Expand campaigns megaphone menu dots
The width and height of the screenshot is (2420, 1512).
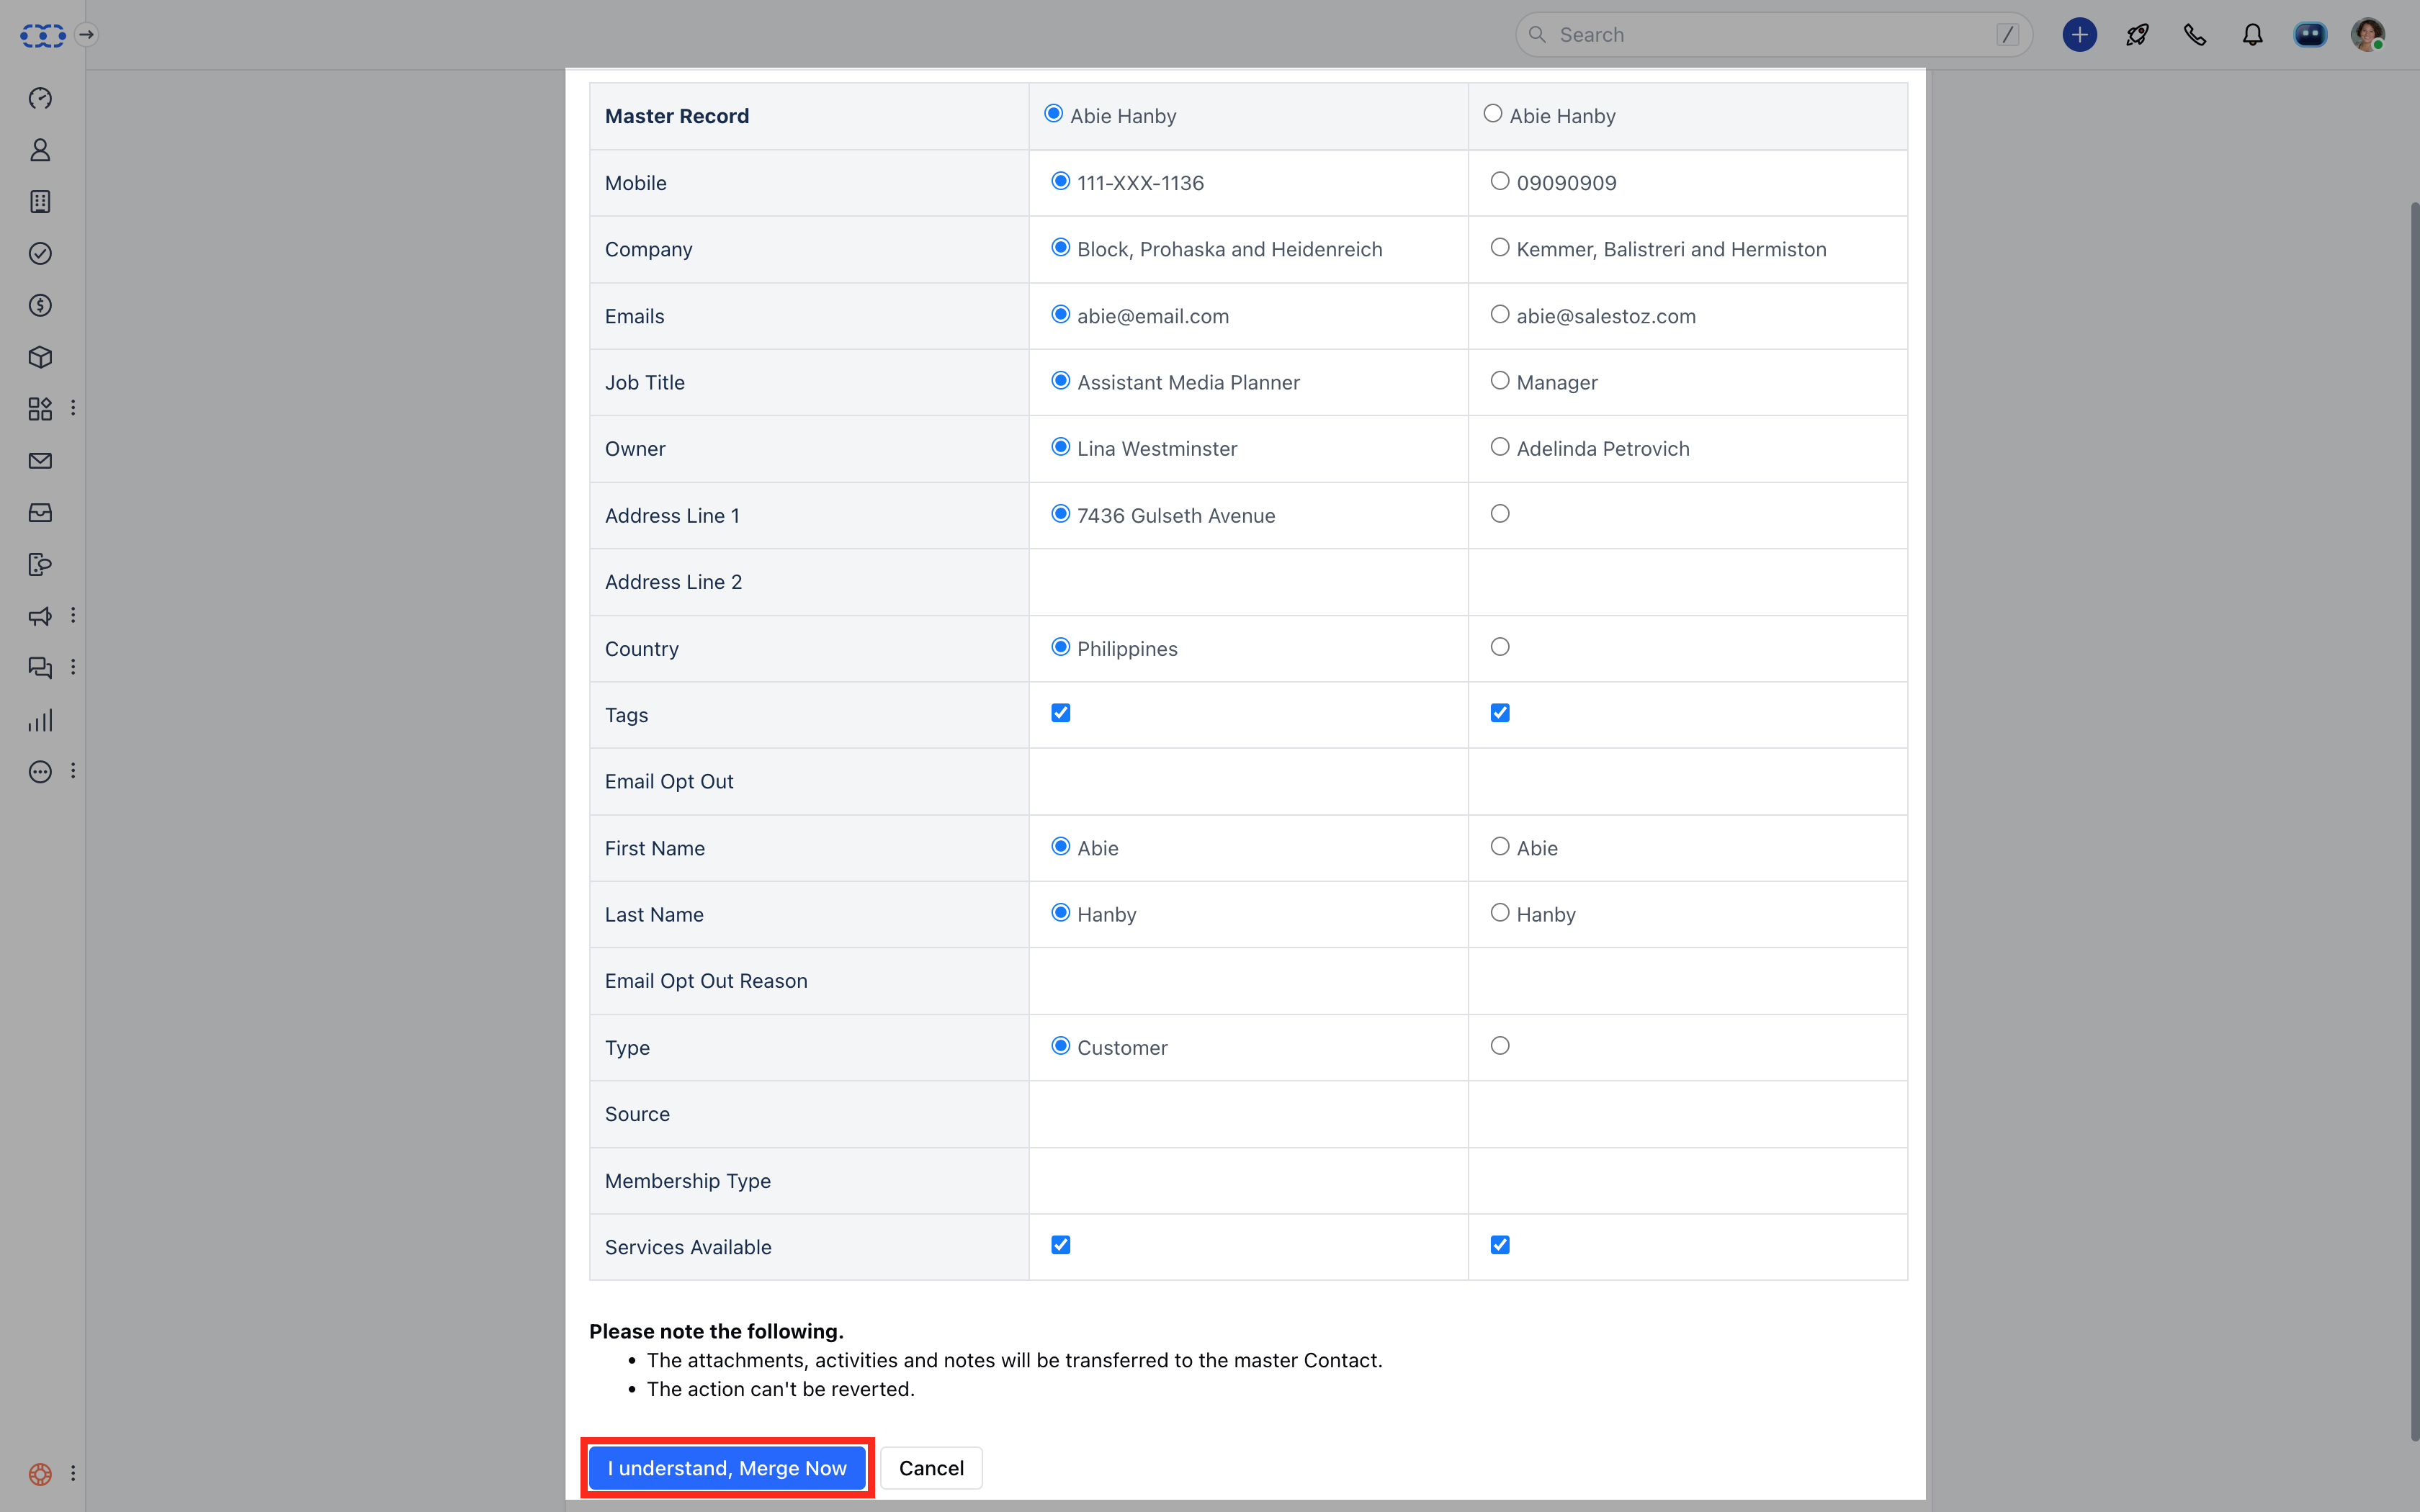tap(73, 615)
